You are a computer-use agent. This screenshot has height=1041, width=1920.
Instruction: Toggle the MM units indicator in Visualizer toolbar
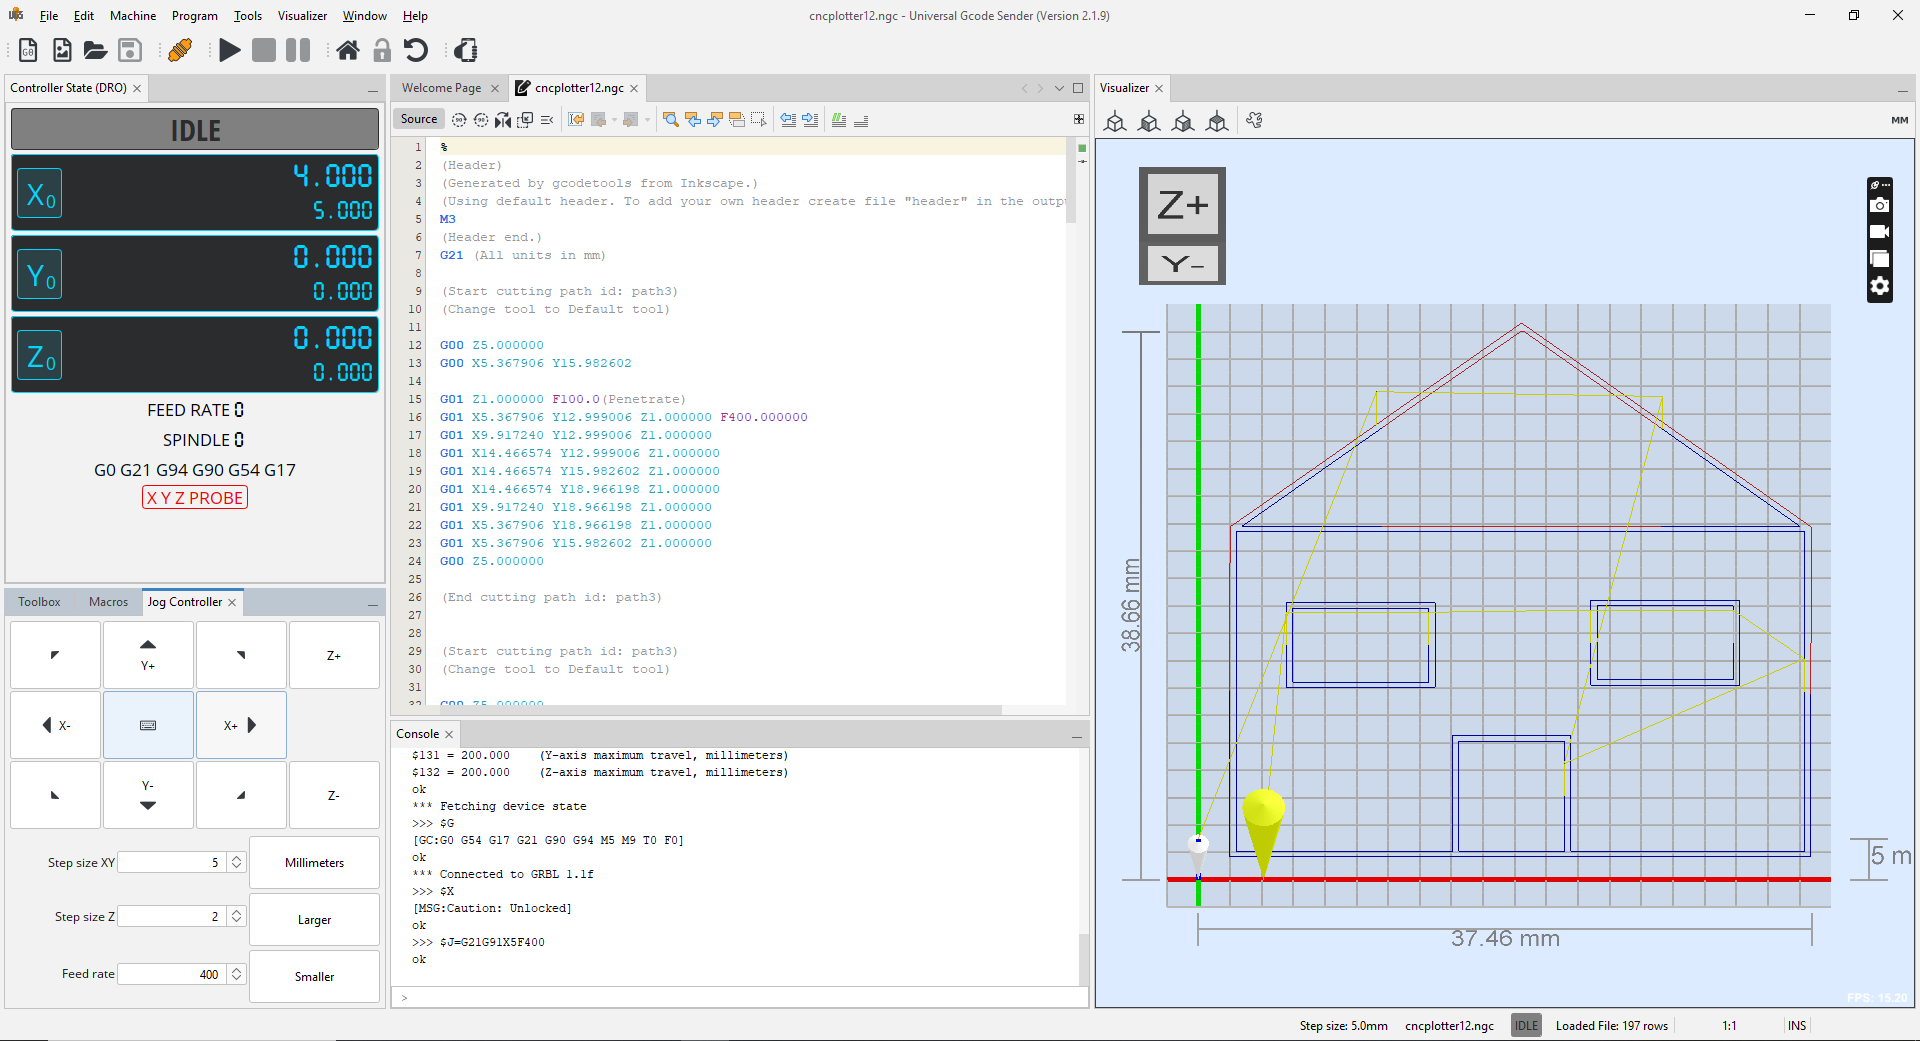coord(1899,120)
